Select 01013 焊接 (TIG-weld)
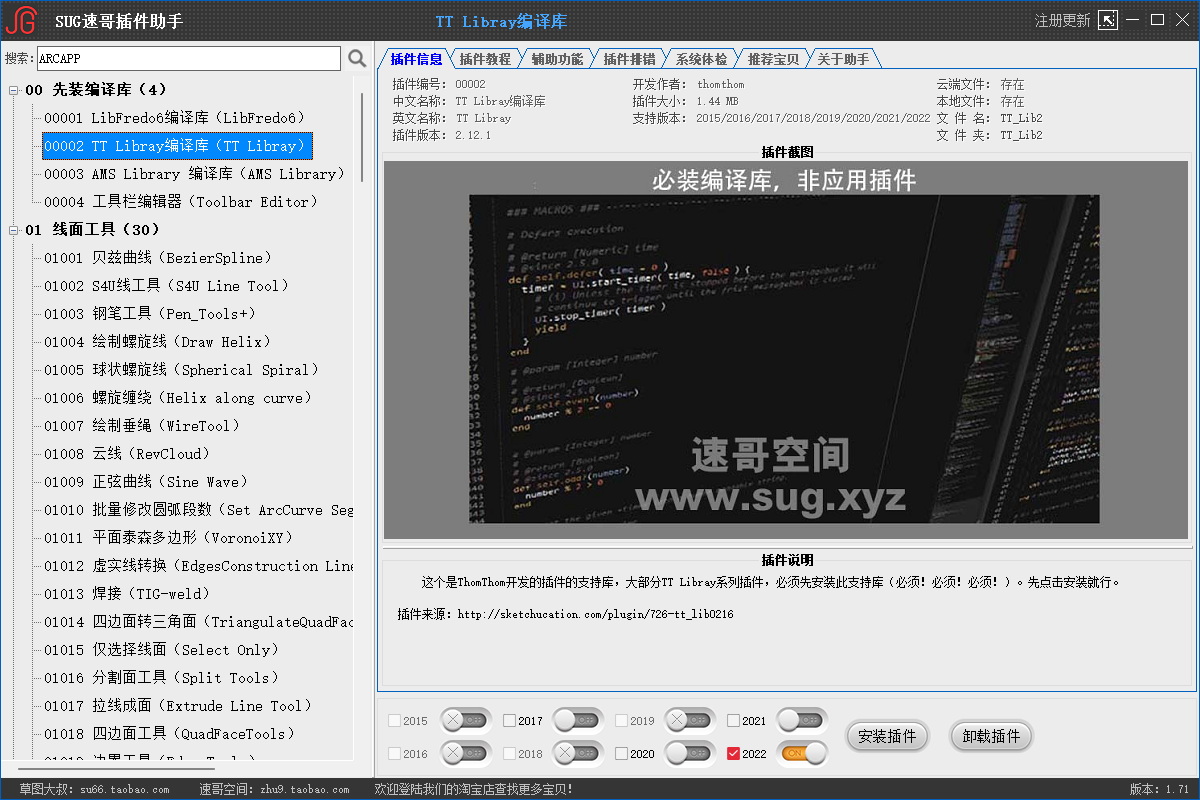 (x=127, y=594)
